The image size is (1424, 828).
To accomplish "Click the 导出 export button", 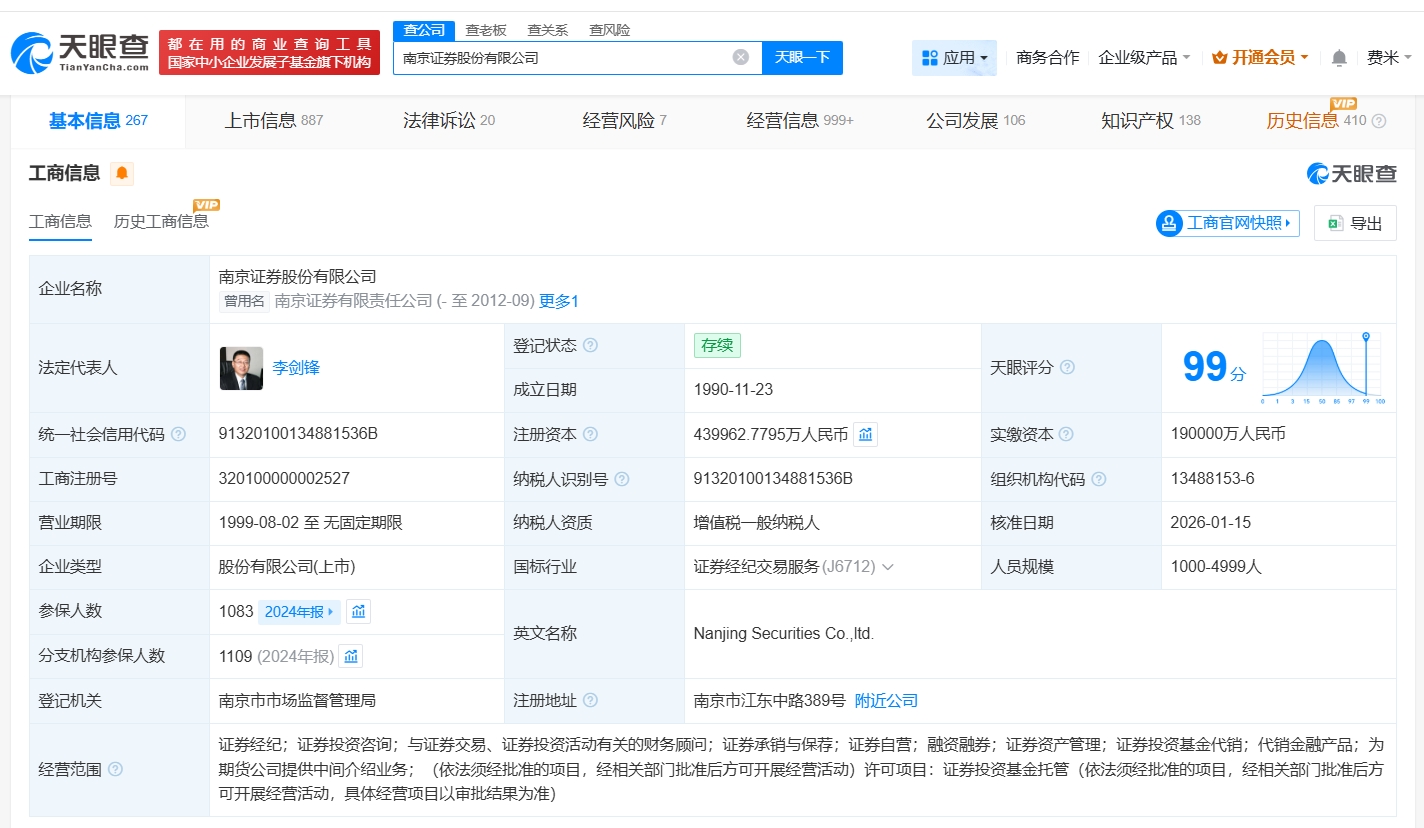I will (x=1355, y=223).
